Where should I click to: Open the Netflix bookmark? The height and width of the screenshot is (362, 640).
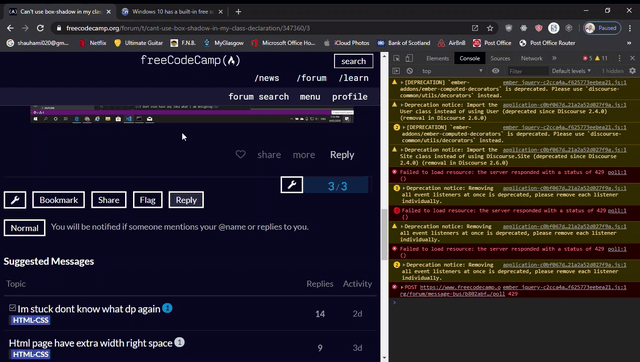(93, 43)
